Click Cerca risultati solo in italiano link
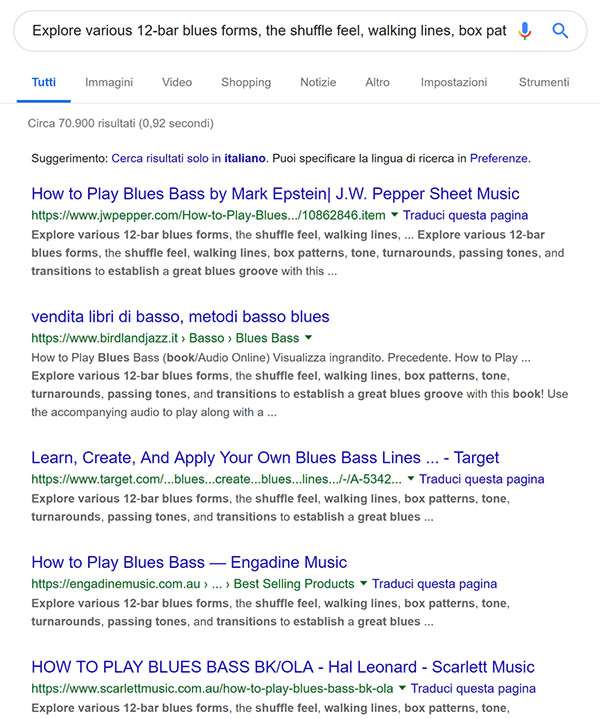Image resolution: width=600 pixels, height=719 pixels. pos(189,159)
